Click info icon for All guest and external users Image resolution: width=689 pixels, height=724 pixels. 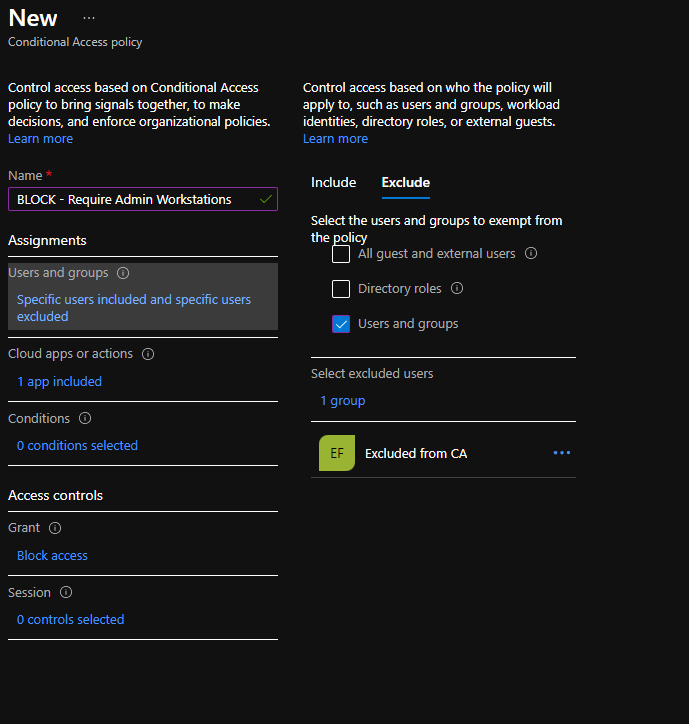click(x=531, y=254)
